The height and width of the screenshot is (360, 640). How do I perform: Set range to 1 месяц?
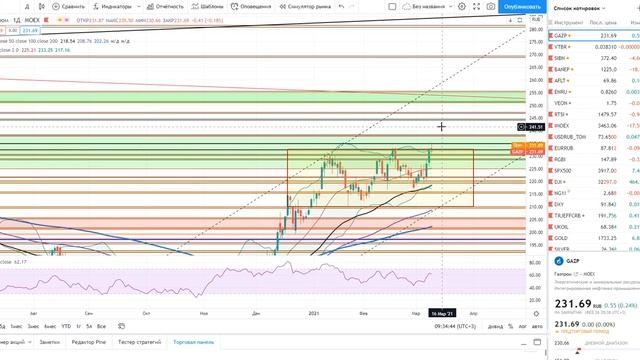pyautogui.click(x=16, y=326)
